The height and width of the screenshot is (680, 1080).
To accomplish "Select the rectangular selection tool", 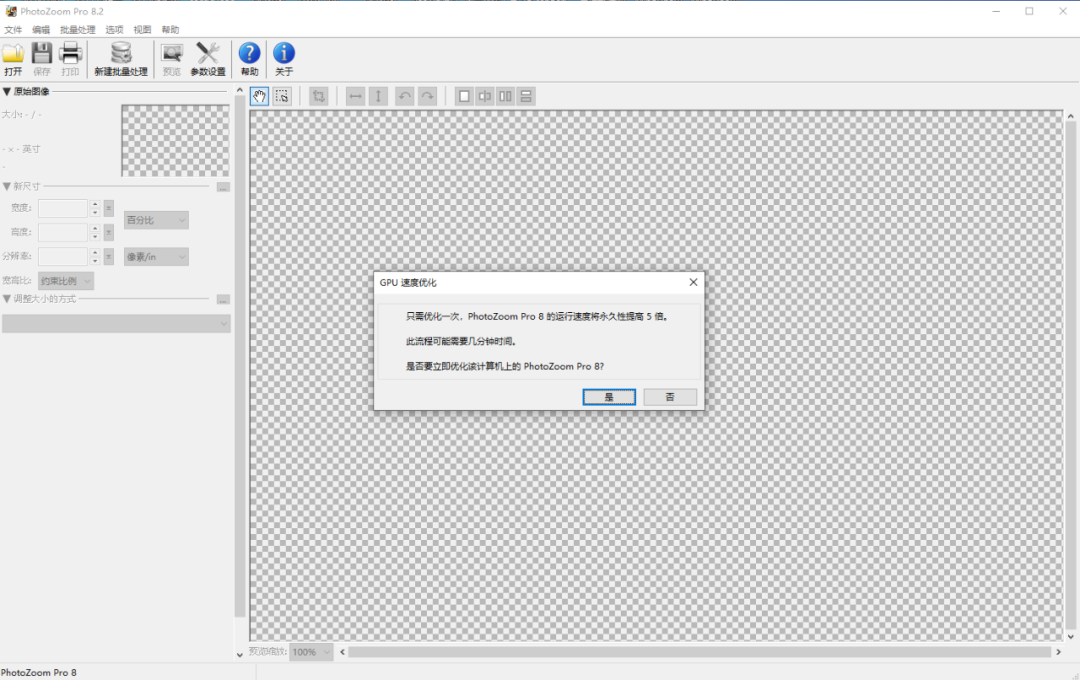I will point(282,96).
